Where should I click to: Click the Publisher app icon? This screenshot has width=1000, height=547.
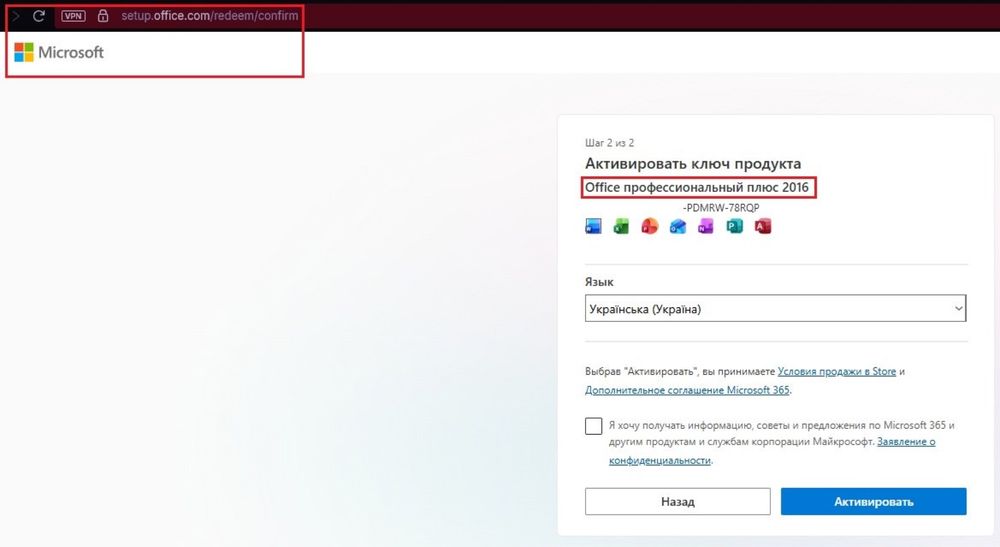pyautogui.click(x=735, y=226)
